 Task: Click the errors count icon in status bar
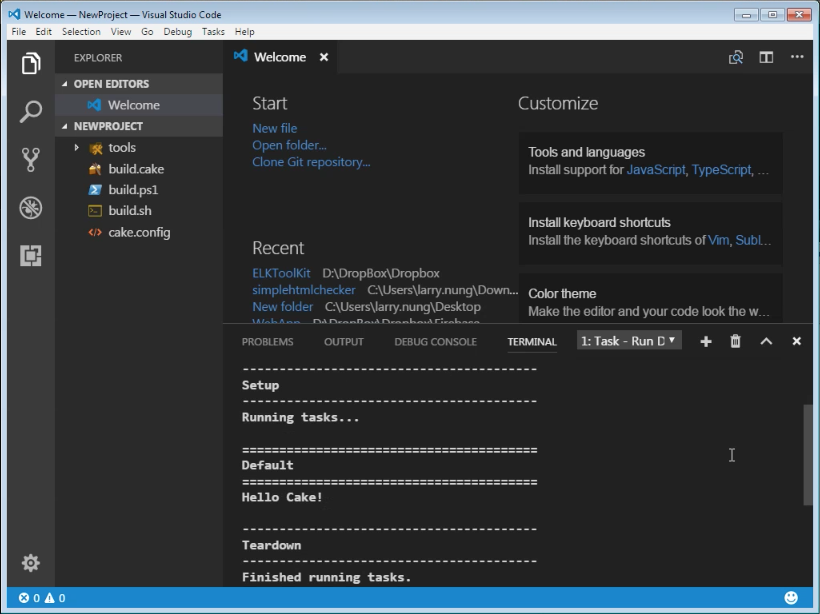tap(24, 598)
